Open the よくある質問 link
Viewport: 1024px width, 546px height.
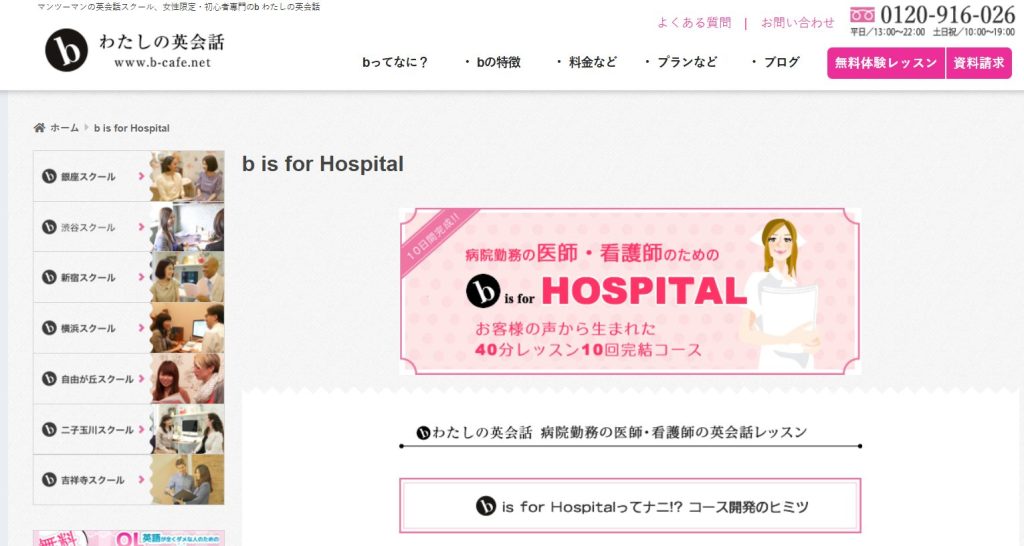pos(694,23)
